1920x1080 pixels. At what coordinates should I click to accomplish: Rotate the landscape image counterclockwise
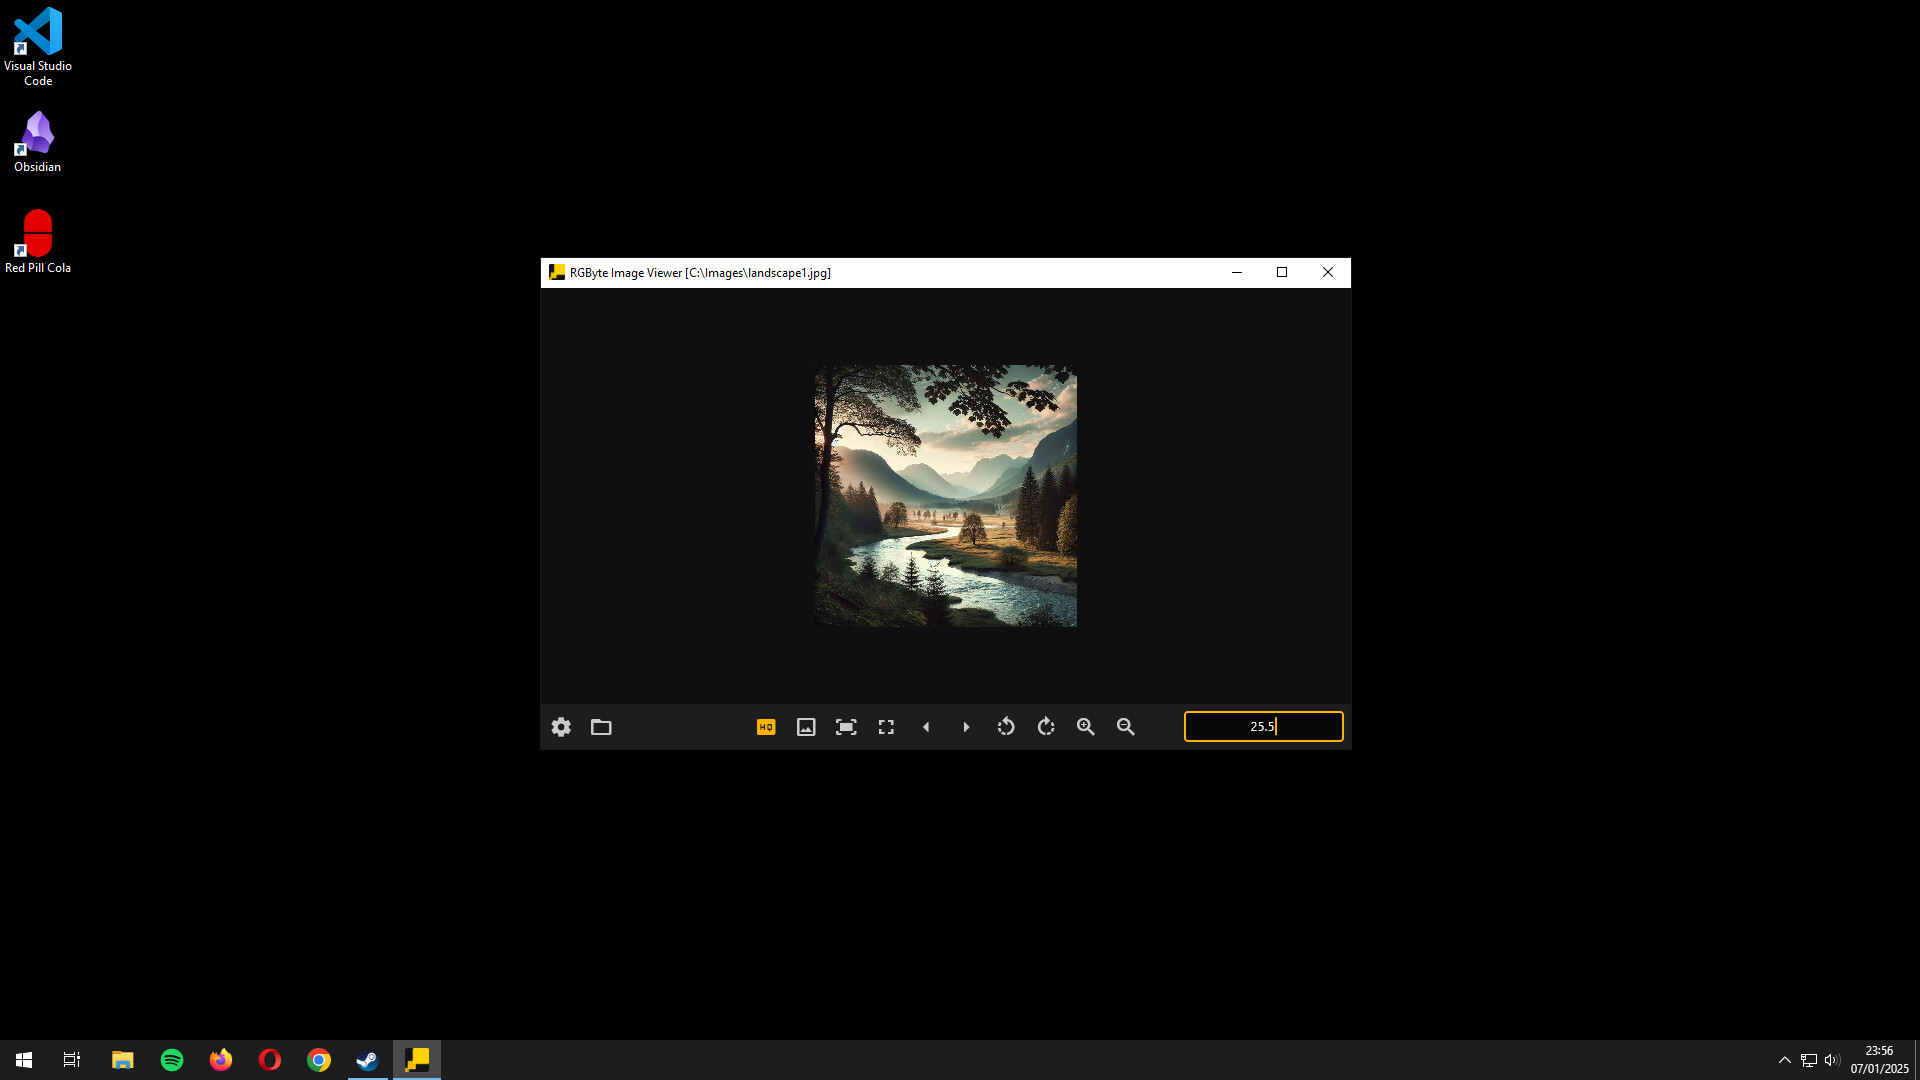[x=1006, y=727]
